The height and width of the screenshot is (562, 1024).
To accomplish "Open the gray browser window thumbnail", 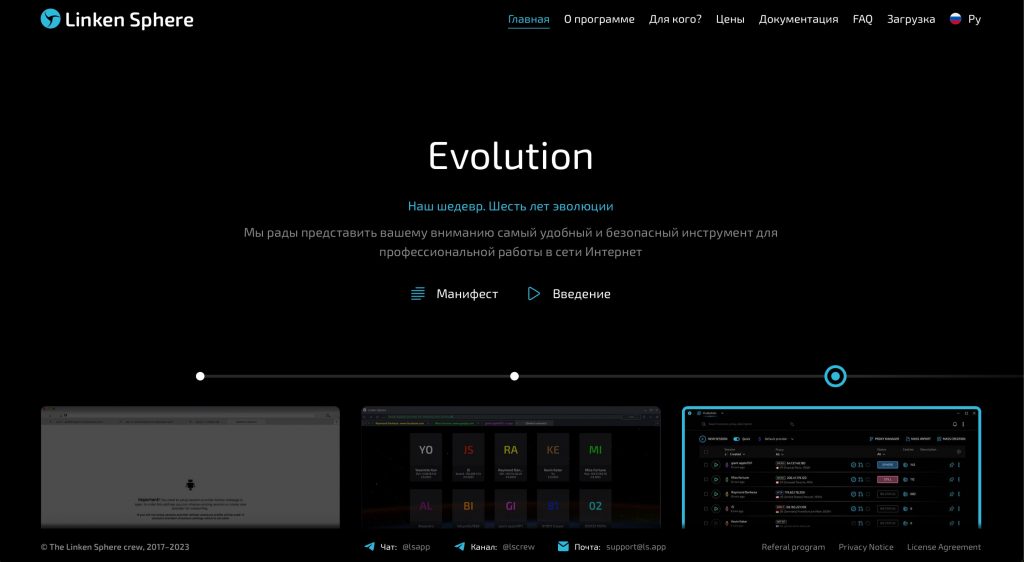I will point(190,467).
